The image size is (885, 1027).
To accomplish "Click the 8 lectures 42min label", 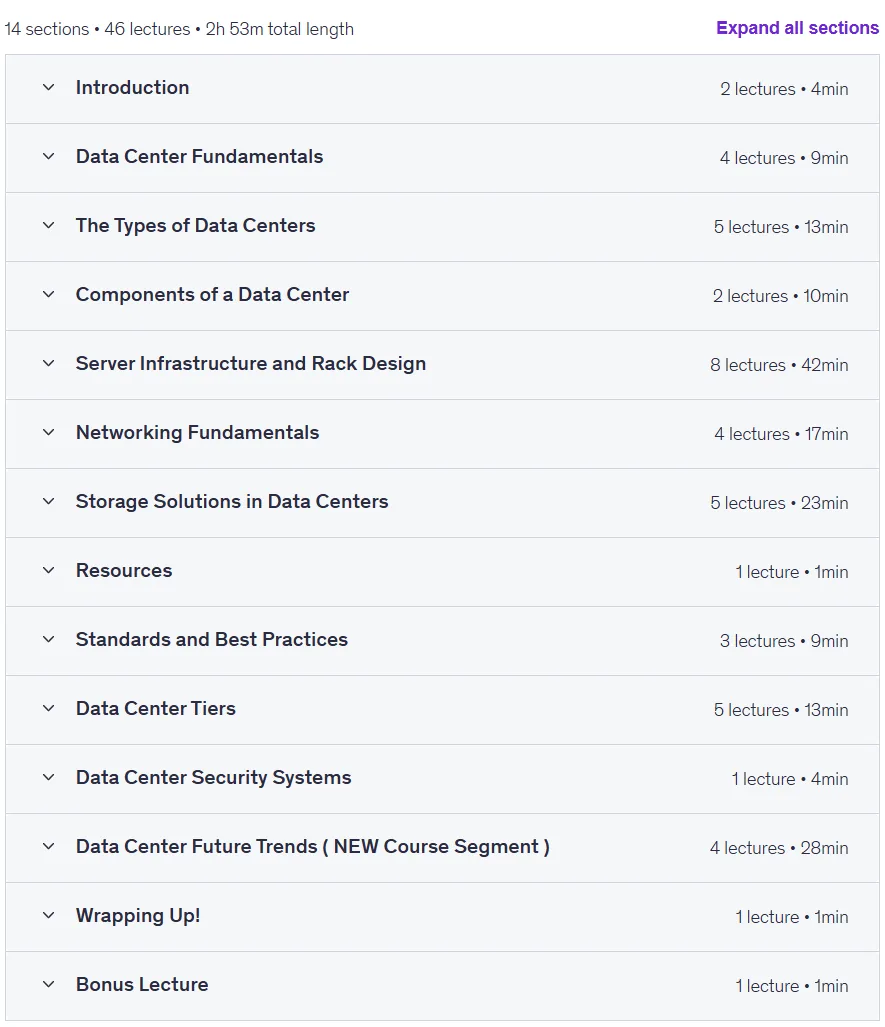I will 779,365.
